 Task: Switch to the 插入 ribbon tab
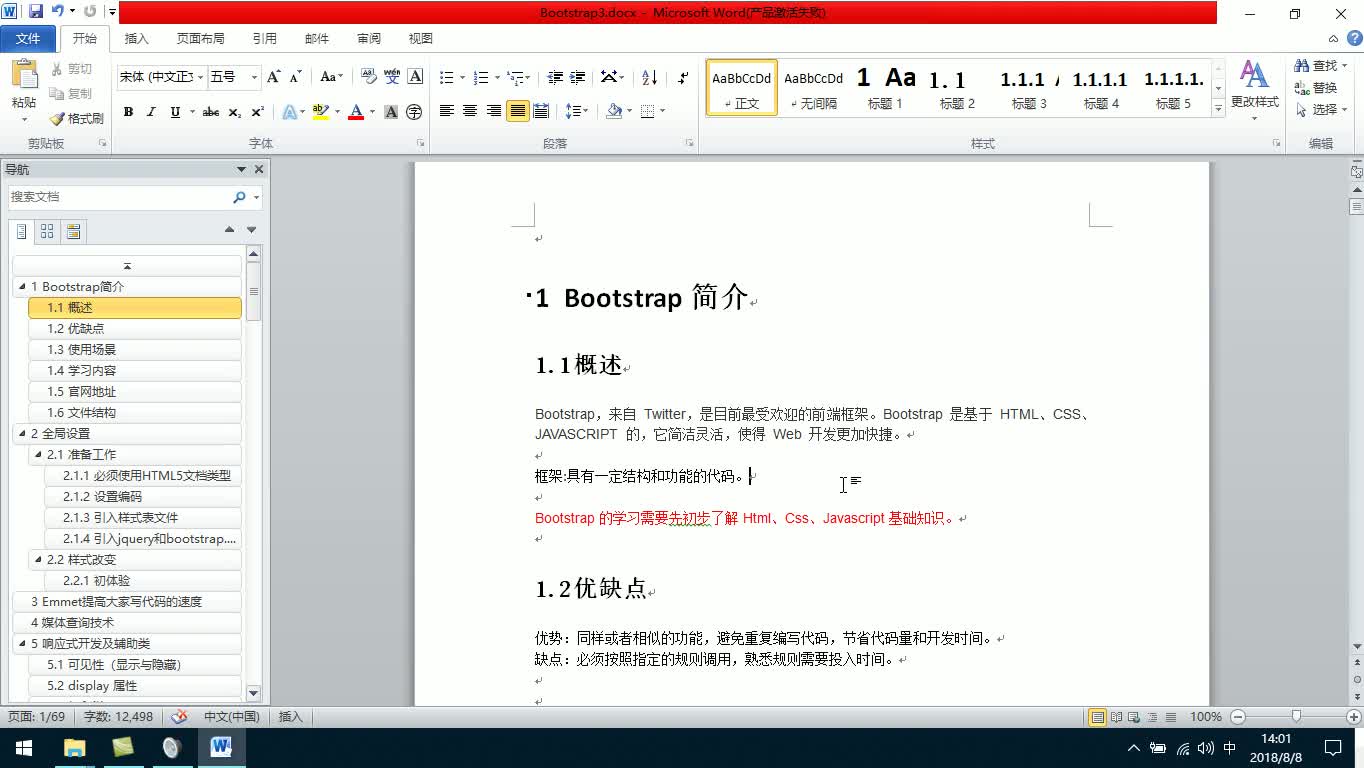tap(136, 39)
